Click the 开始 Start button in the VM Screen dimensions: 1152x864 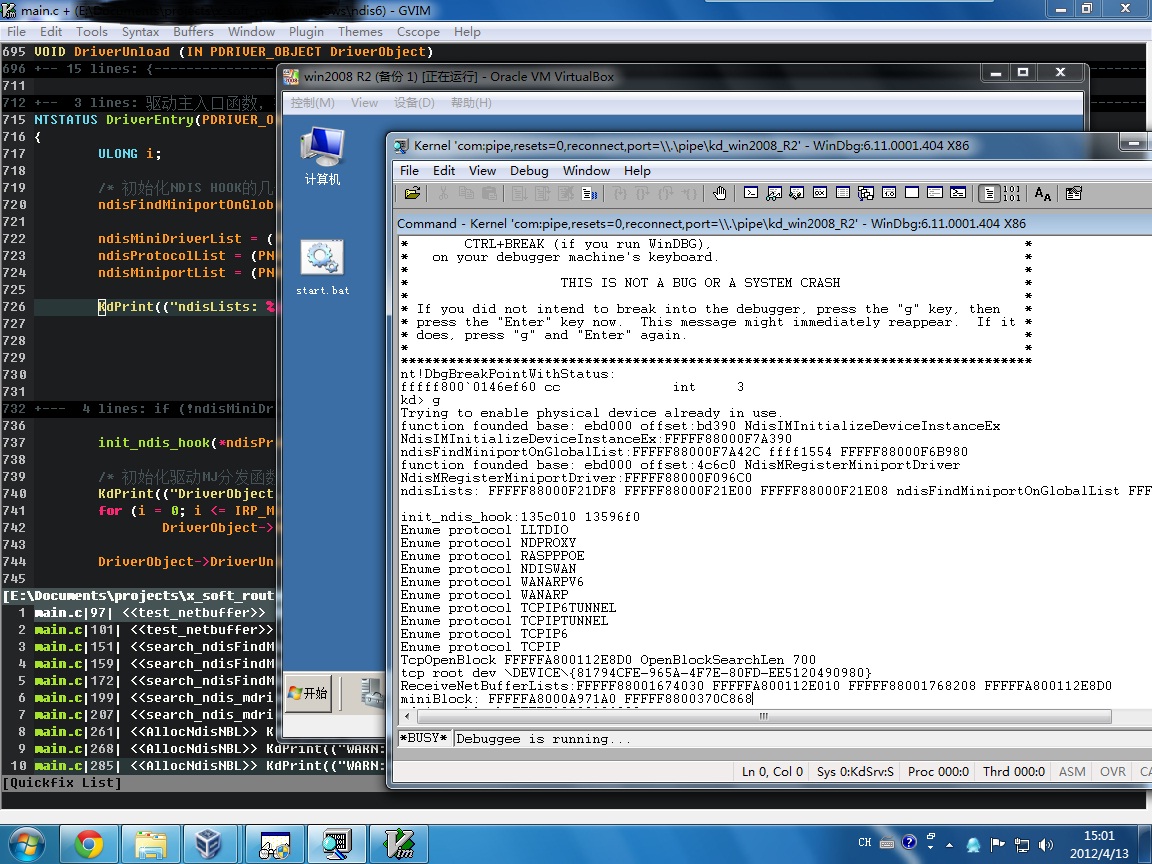tap(309, 693)
